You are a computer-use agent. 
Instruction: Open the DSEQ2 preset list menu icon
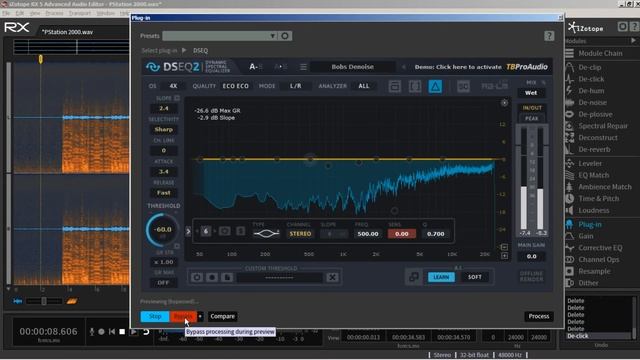click(x=303, y=67)
